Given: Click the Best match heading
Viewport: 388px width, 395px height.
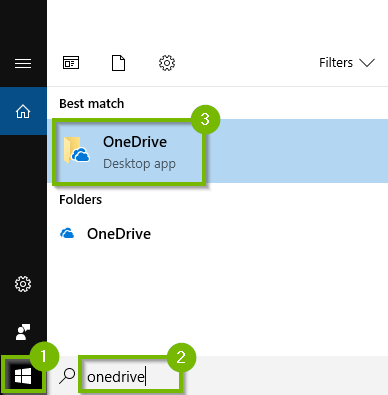Looking at the screenshot, I should point(92,104).
